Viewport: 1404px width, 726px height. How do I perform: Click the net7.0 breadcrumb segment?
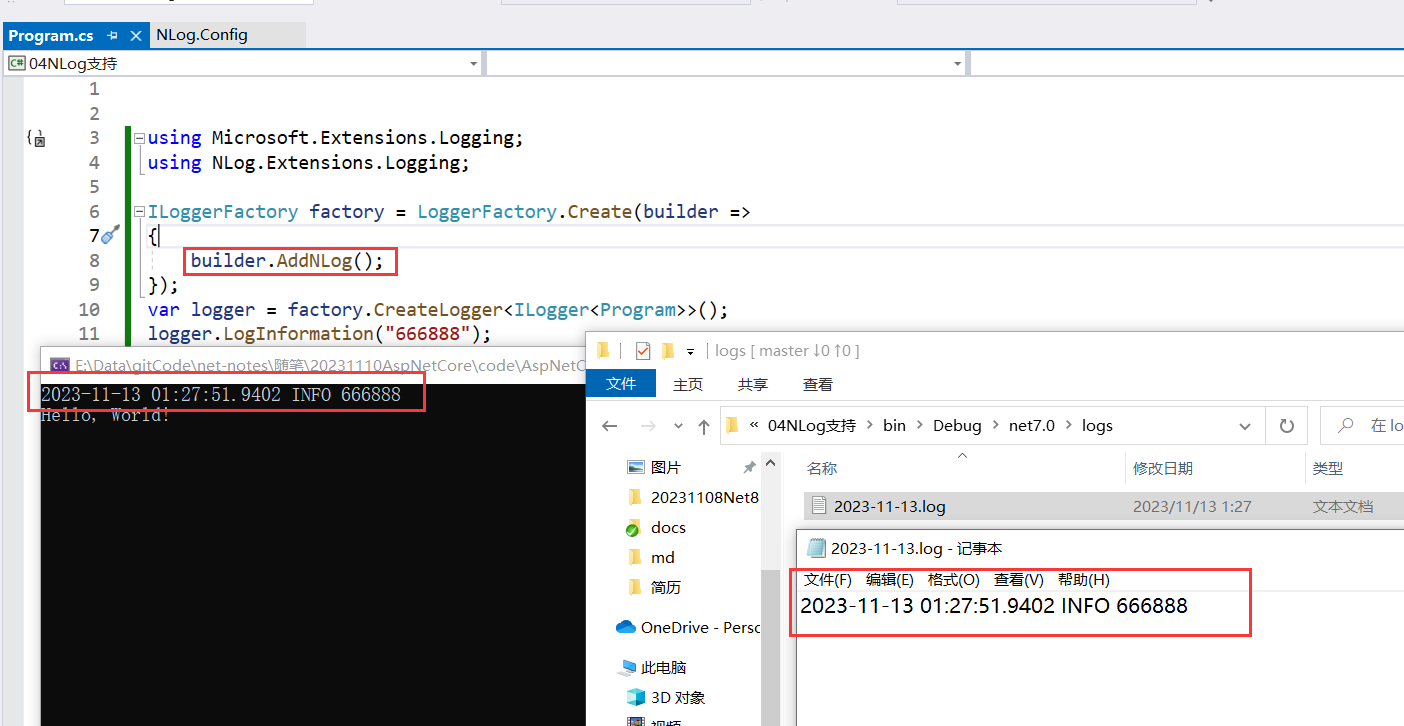pos(1032,425)
